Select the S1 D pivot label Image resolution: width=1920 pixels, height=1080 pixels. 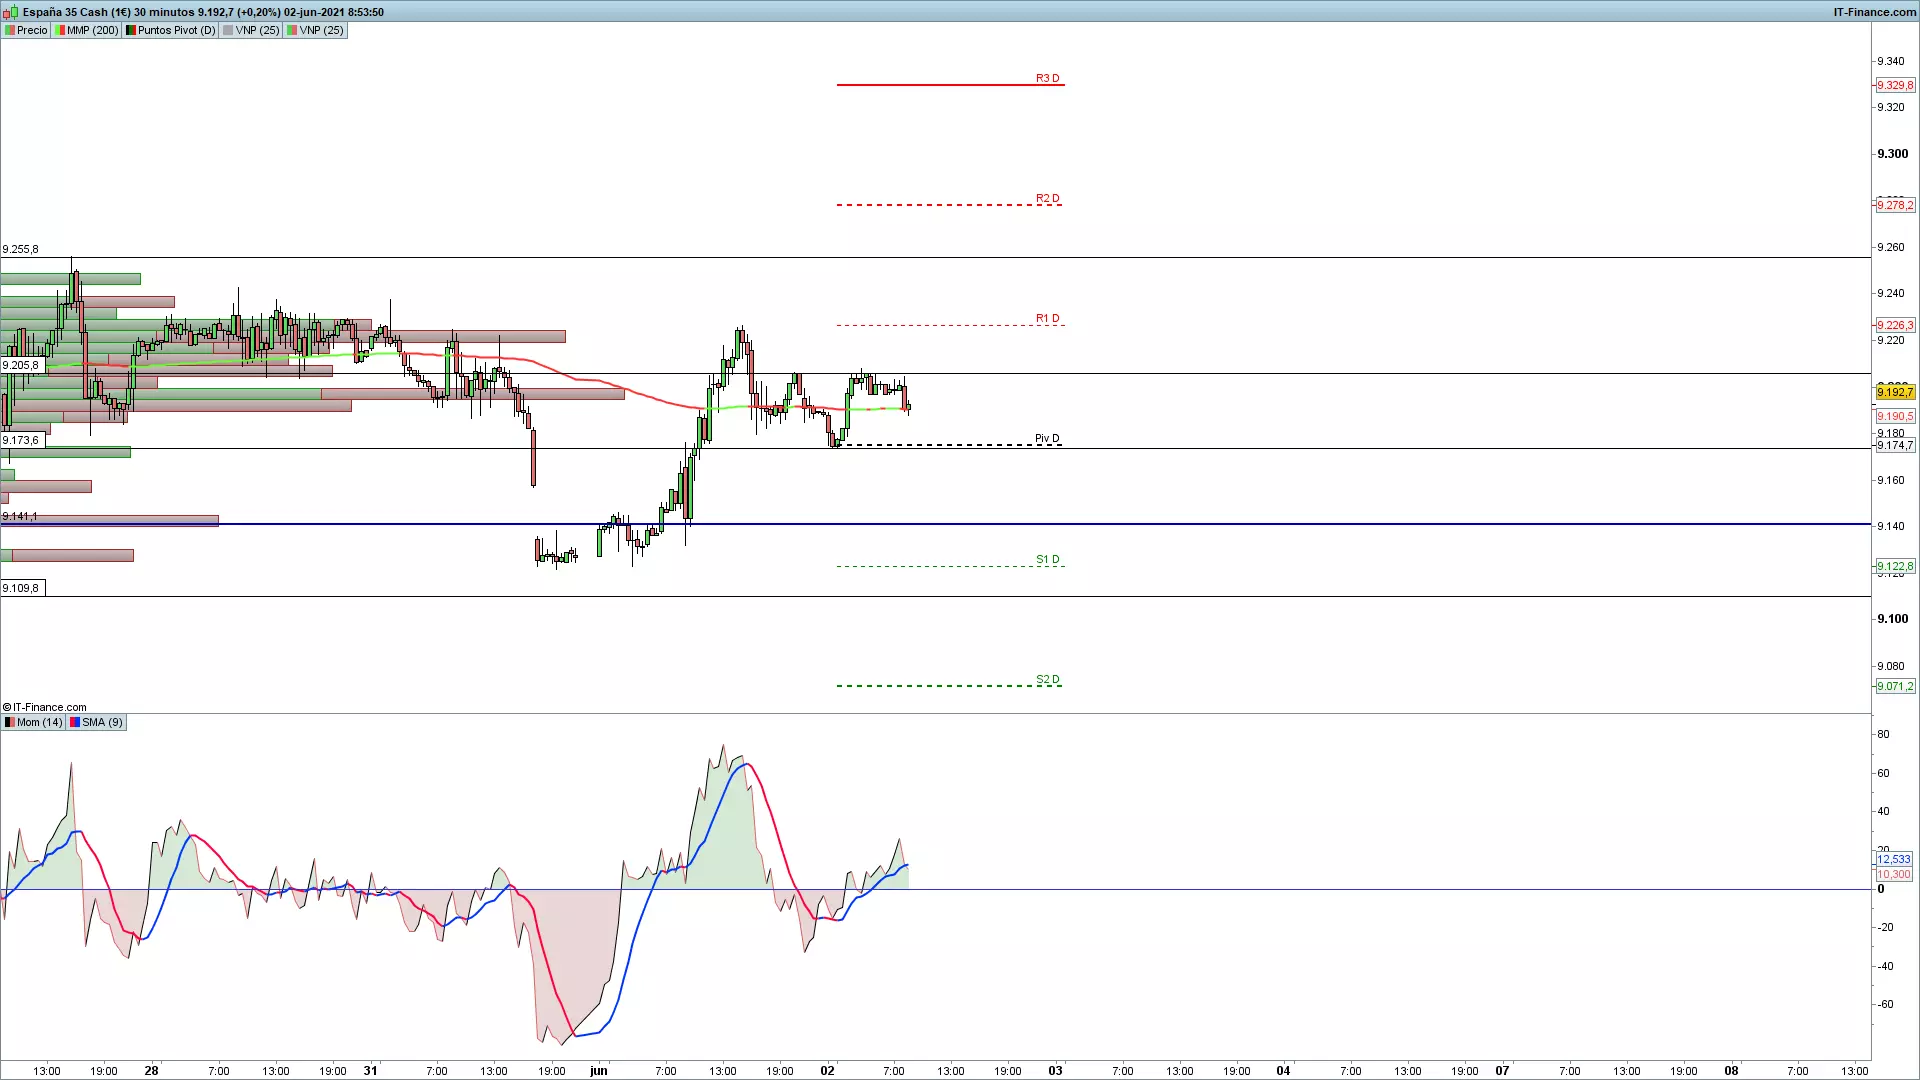point(1047,559)
